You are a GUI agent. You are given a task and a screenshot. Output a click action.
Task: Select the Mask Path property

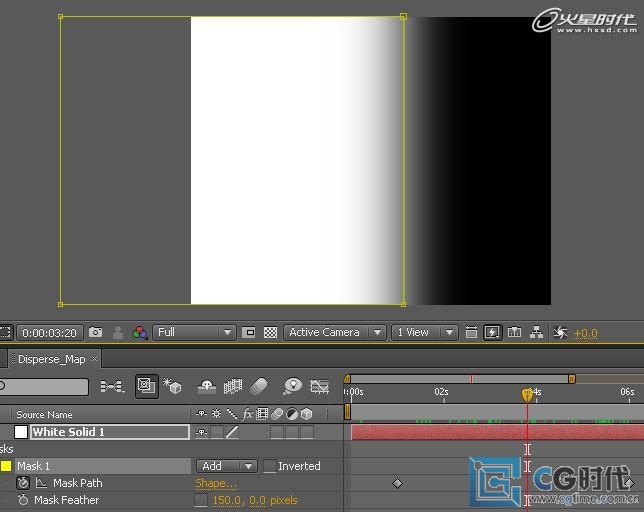[78, 483]
